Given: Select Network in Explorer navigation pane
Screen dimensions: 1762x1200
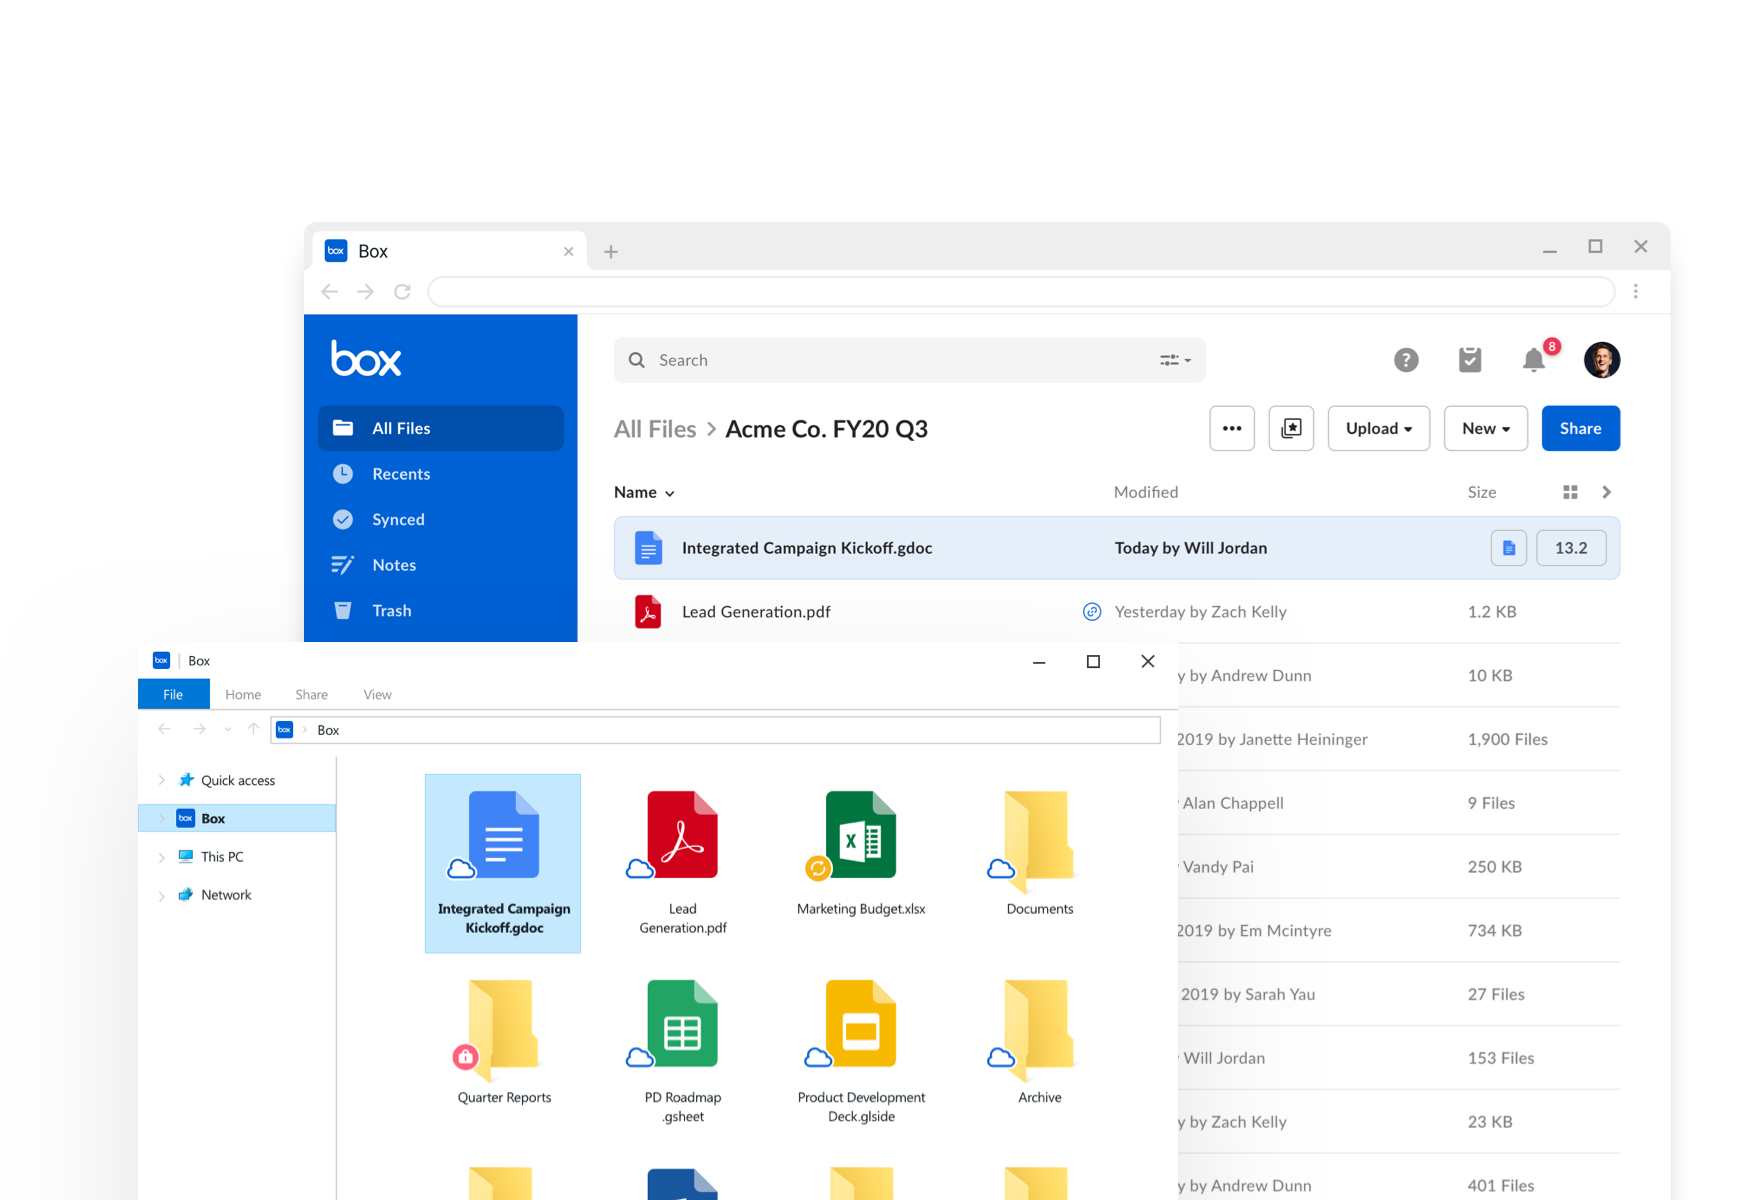Looking at the screenshot, I should tap(215, 895).
